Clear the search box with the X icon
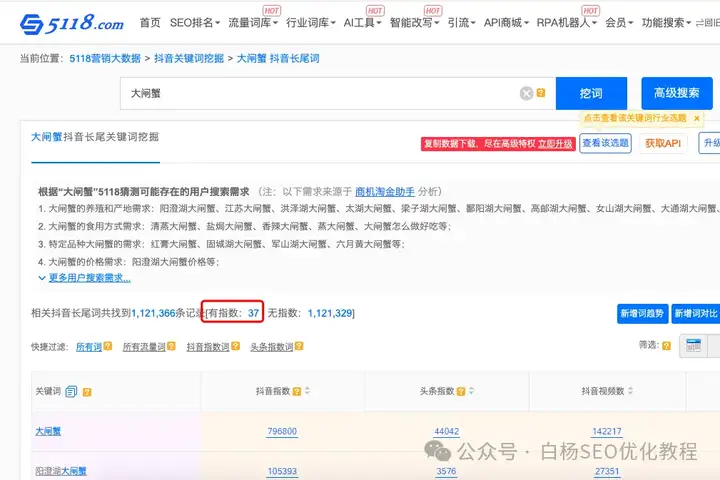 526,93
